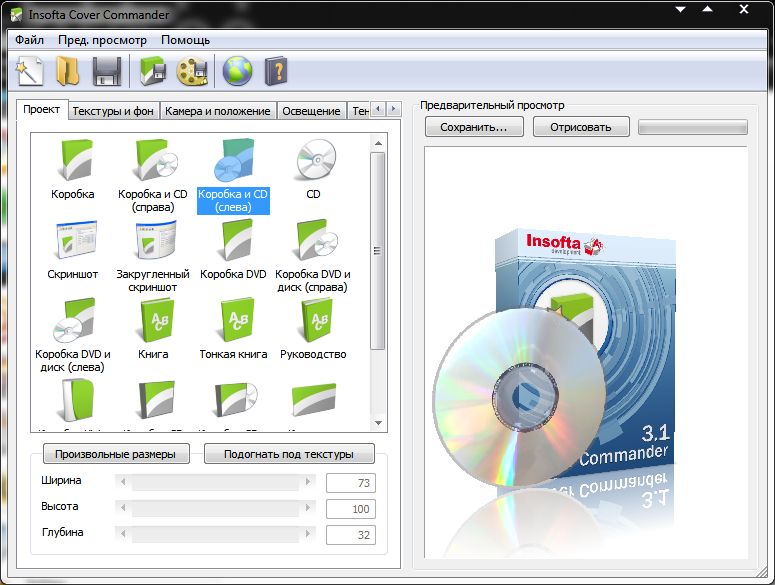Select Закругленный скриншот template
This screenshot has height=585, width=775.
pyautogui.click(x=153, y=256)
